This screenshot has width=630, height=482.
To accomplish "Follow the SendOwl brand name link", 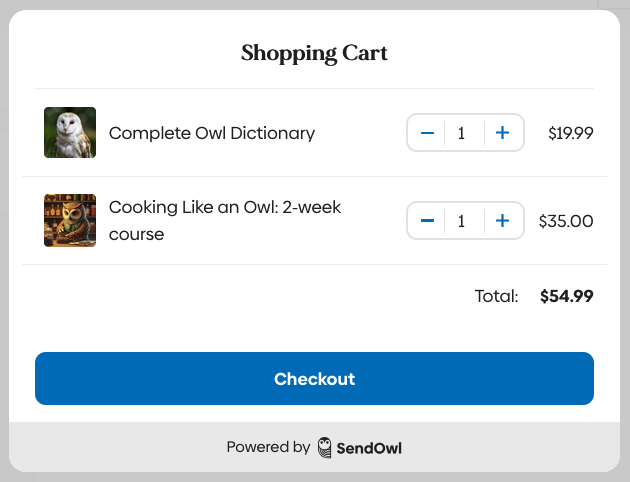I will pos(369,448).
